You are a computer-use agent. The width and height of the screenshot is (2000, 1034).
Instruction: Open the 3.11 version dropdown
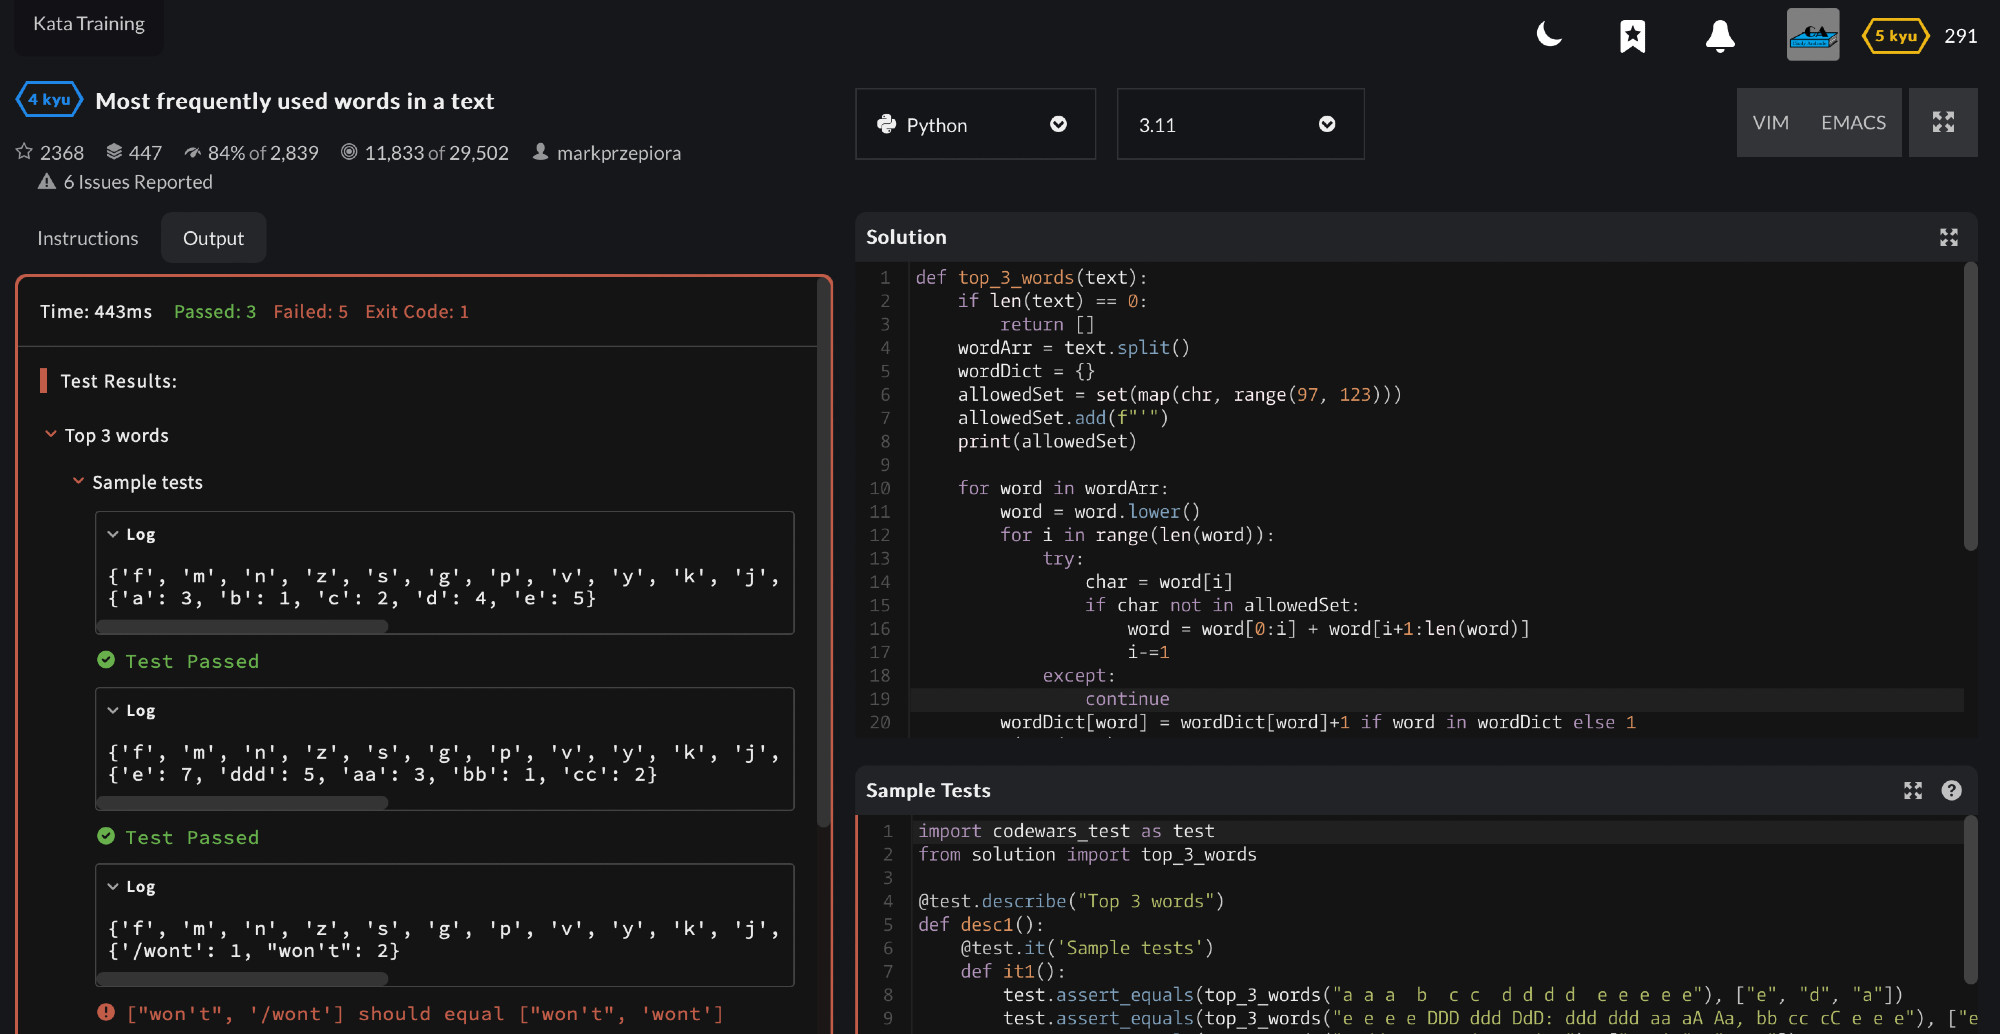click(1240, 124)
